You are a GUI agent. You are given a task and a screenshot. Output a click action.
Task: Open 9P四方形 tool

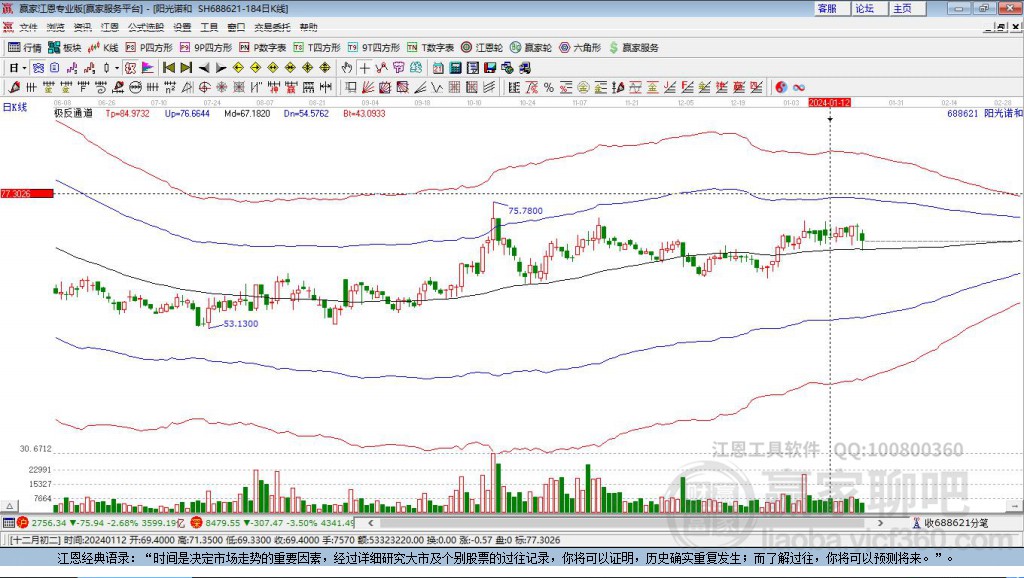click(x=206, y=48)
